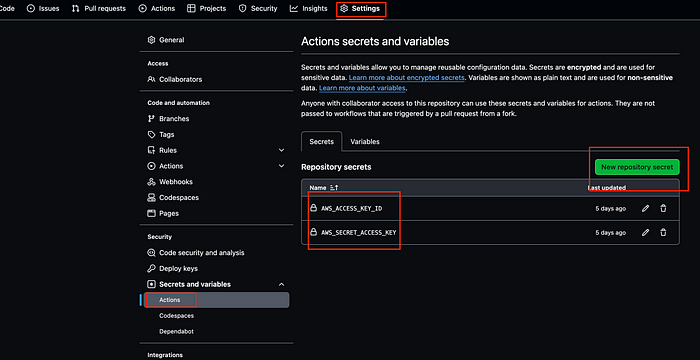This screenshot has height=360, width=700.
Task: Follow Learn more about encrypted secrets link
Action: click(407, 78)
